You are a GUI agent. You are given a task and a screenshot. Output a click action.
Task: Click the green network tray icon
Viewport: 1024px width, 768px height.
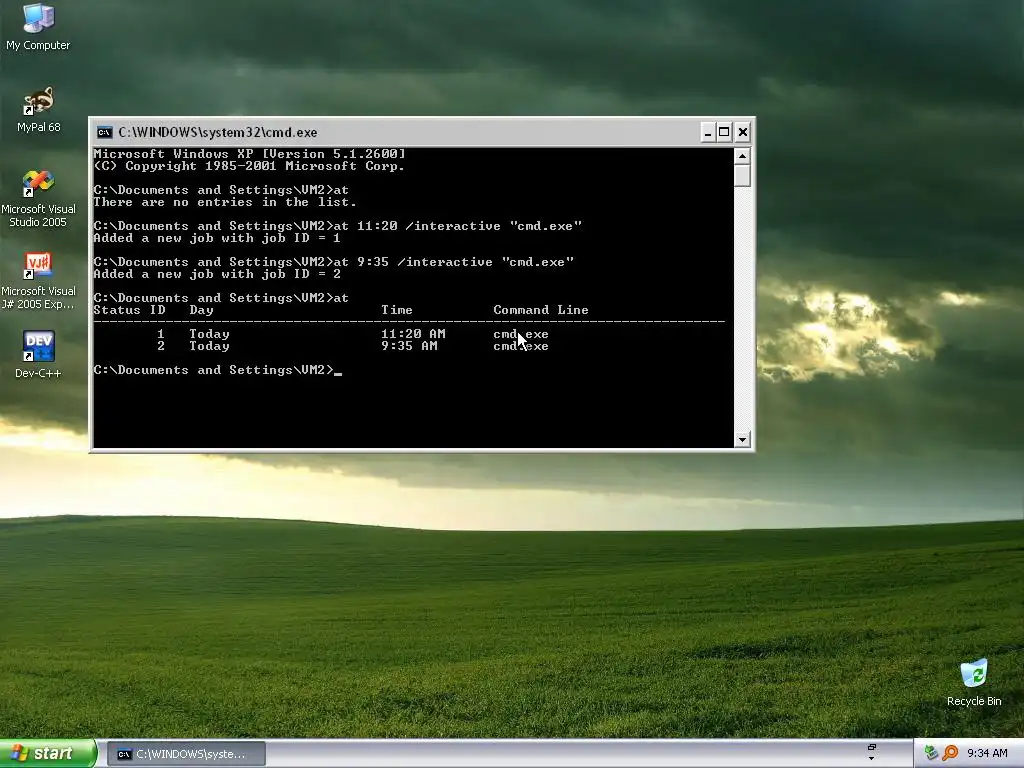click(x=931, y=754)
